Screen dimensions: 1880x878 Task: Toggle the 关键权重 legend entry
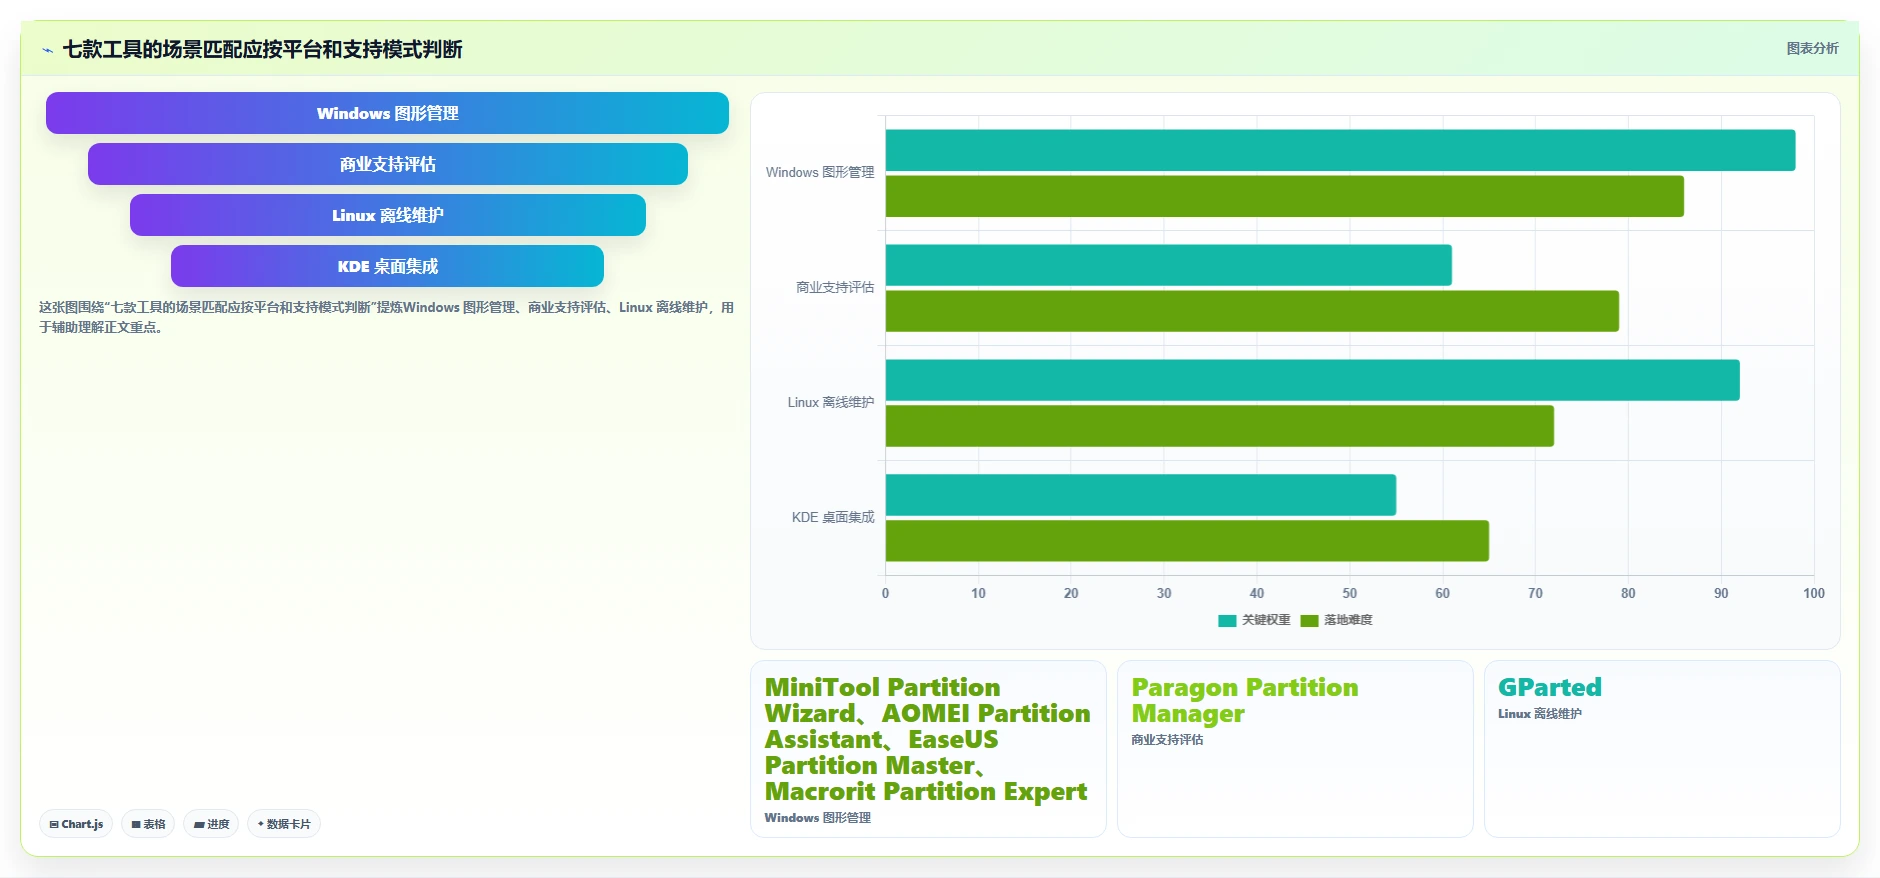coord(1254,620)
